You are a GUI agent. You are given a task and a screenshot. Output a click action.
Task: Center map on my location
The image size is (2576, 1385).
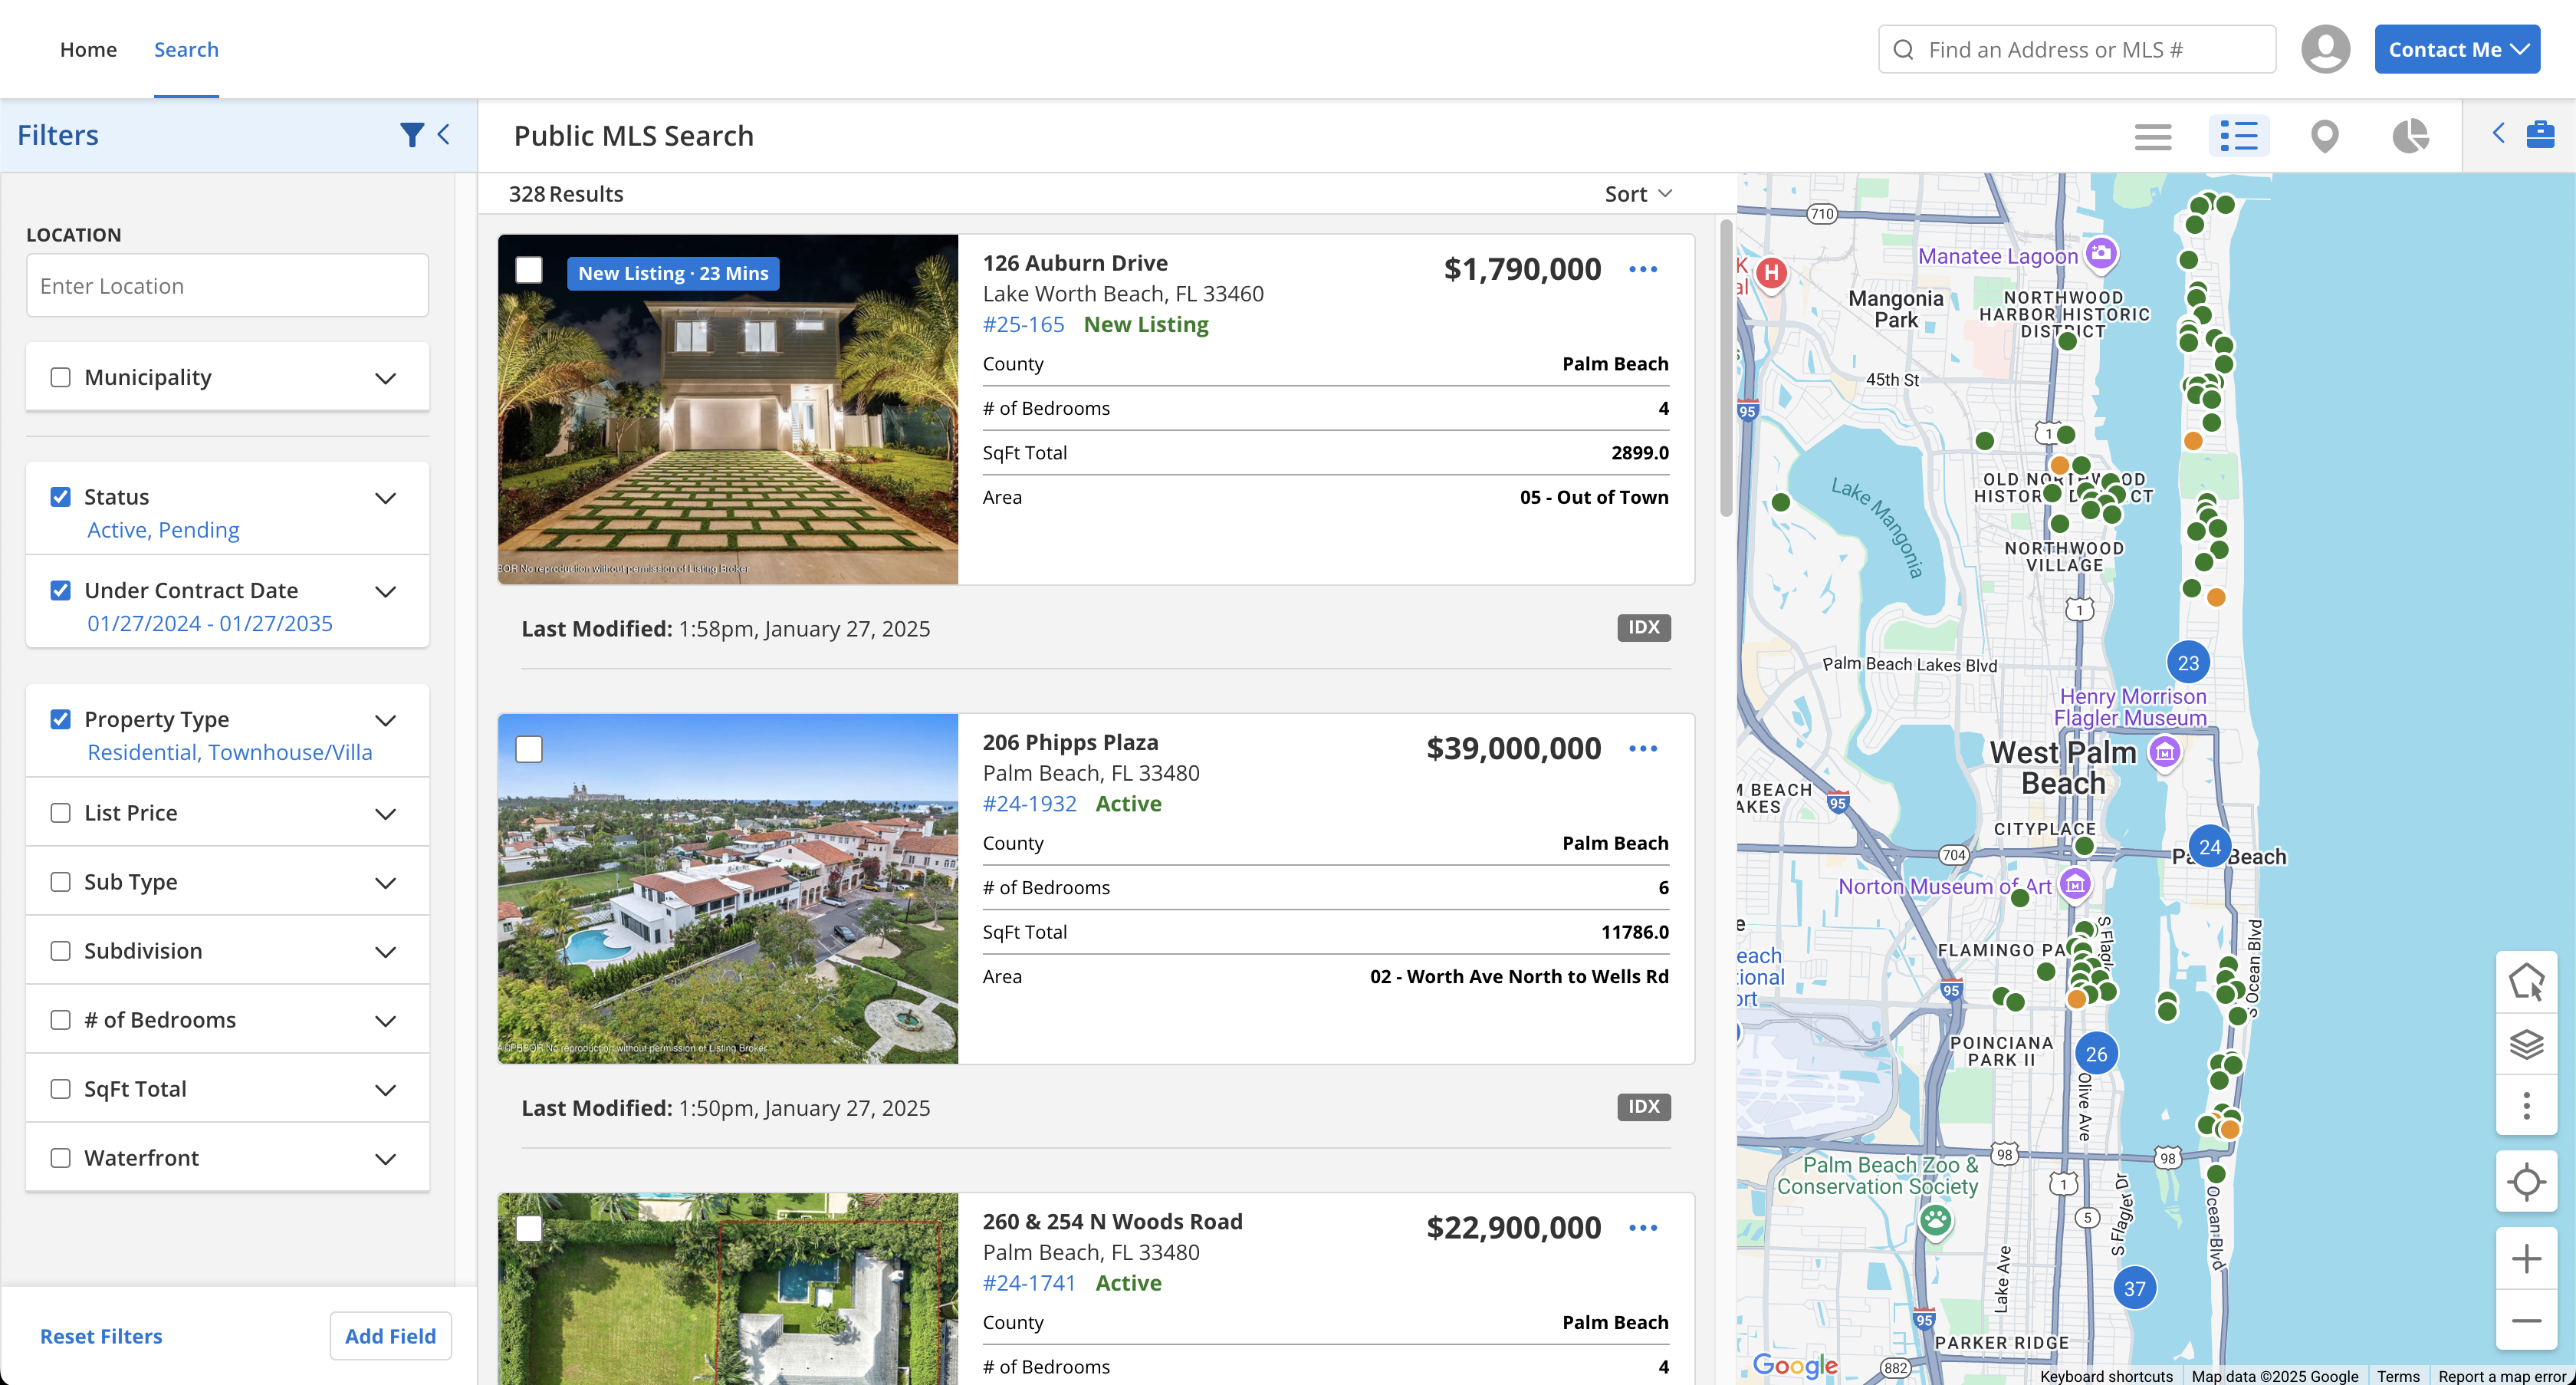pos(2526,1181)
